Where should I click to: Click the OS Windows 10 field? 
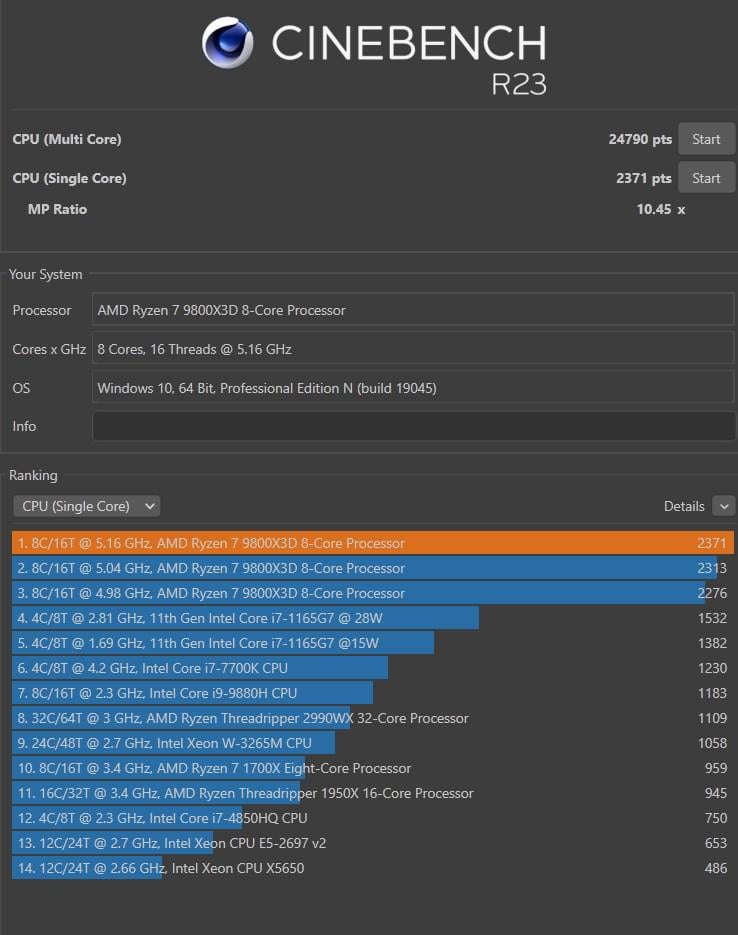click(x=413, y=388)
